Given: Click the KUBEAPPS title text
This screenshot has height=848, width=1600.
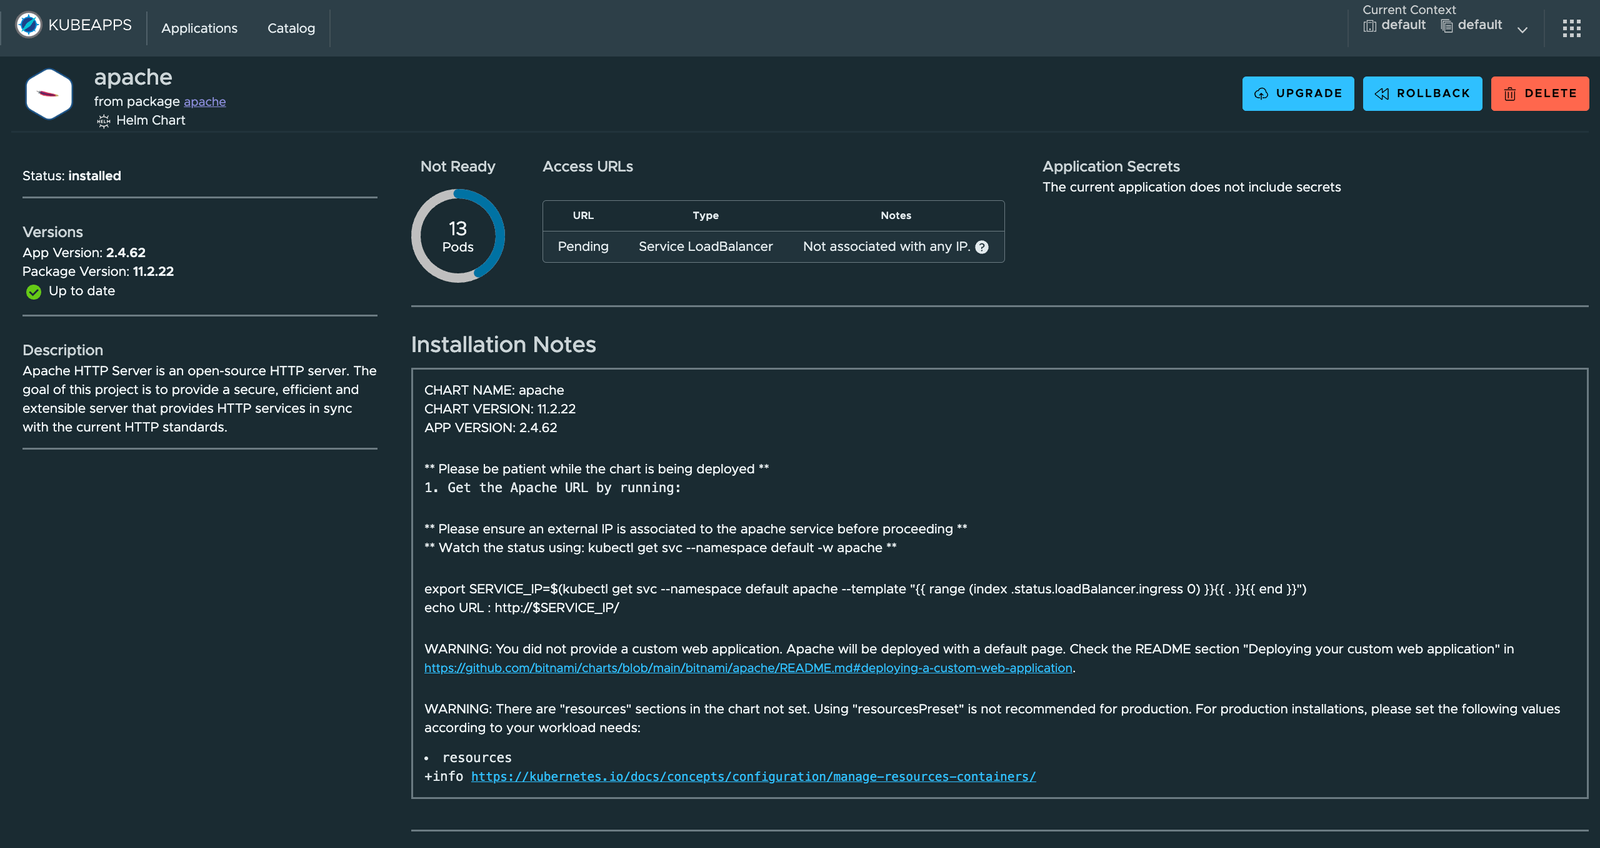Looking at the screenshot, I should (90, 25).
